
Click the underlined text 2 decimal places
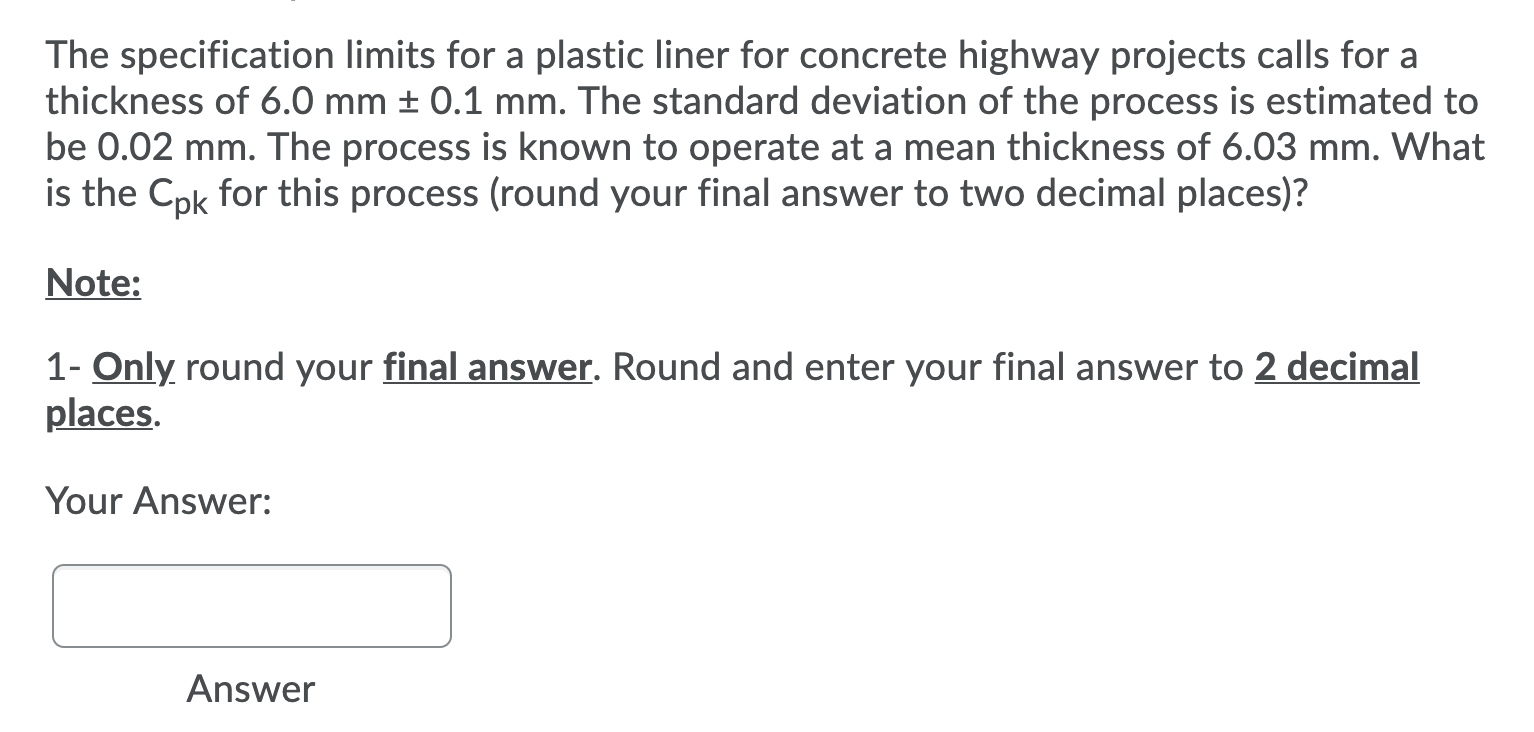(x=1338, y=367)
